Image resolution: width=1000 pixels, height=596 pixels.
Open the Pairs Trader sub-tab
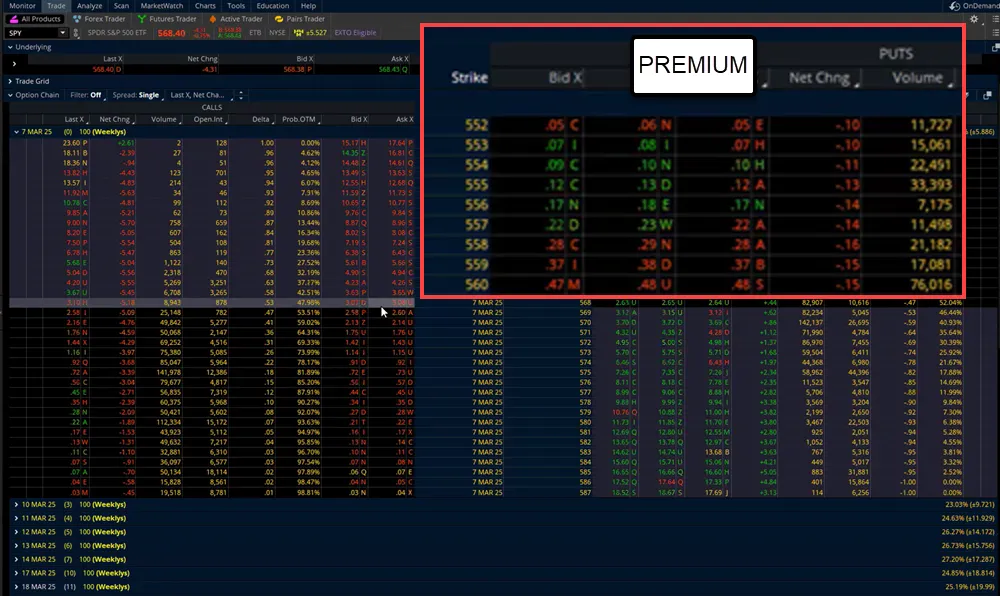pos(300,19)
